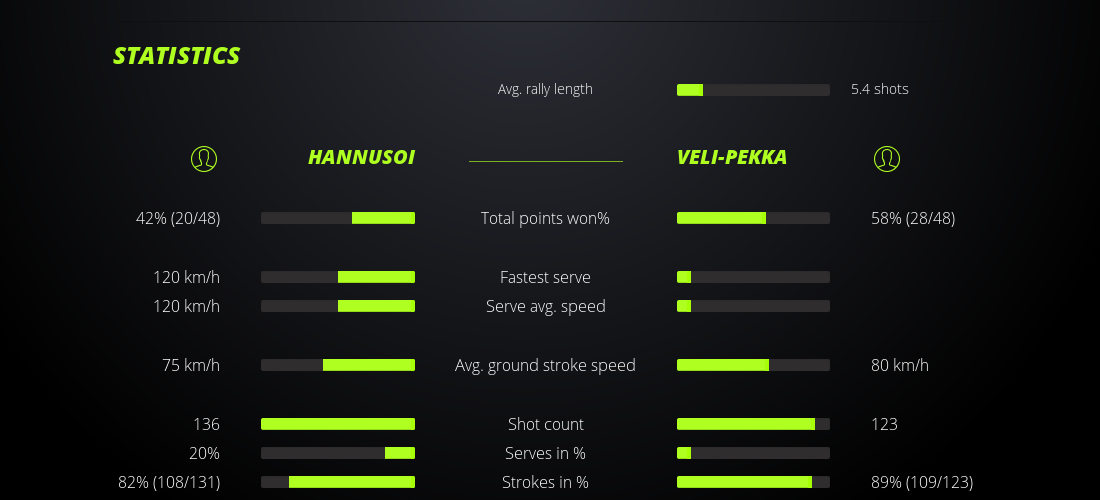Click Hannusoi's Total points won bar
The width and height of the screenshot is (1100, 500).
(338, 218)
